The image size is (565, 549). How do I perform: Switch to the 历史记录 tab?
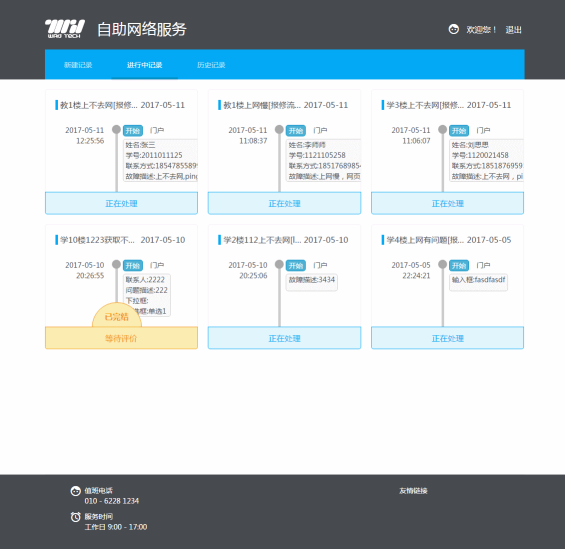coord(211,65)
